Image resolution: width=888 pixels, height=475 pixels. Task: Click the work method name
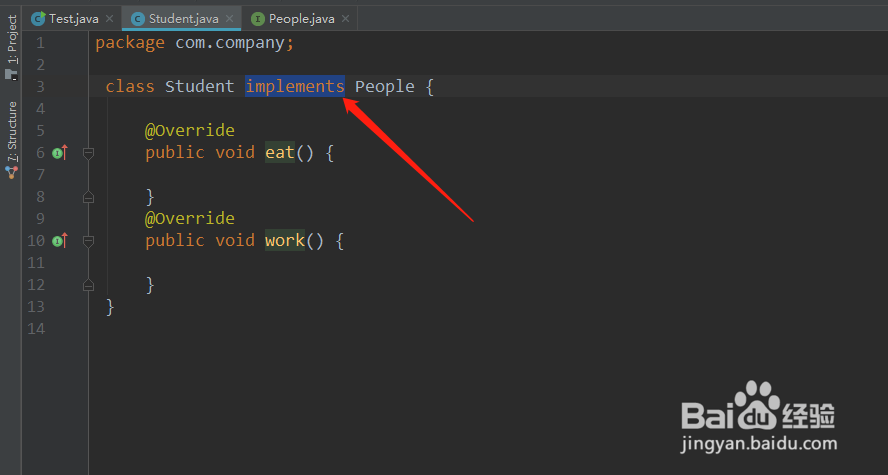pos(285,241)
